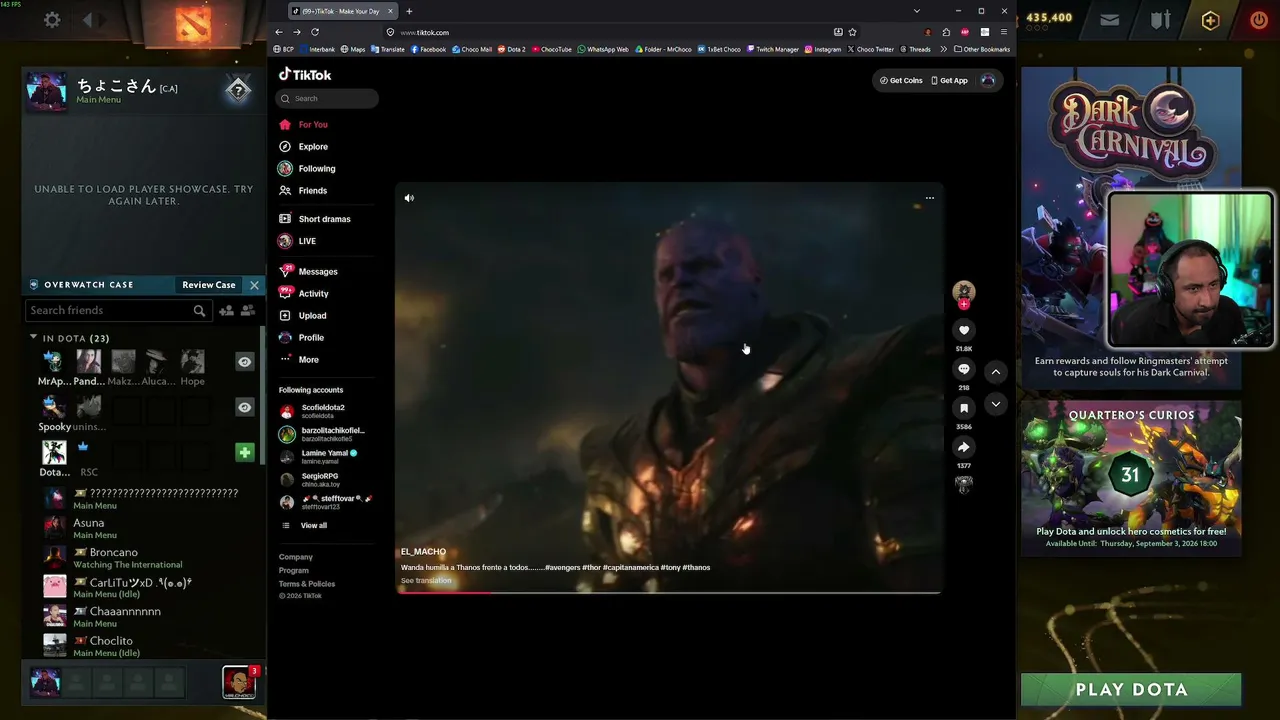The image size is (1280, 720).
Task: Open the Dota Plus hexagon icon
Action: (x=1210, y=20)
